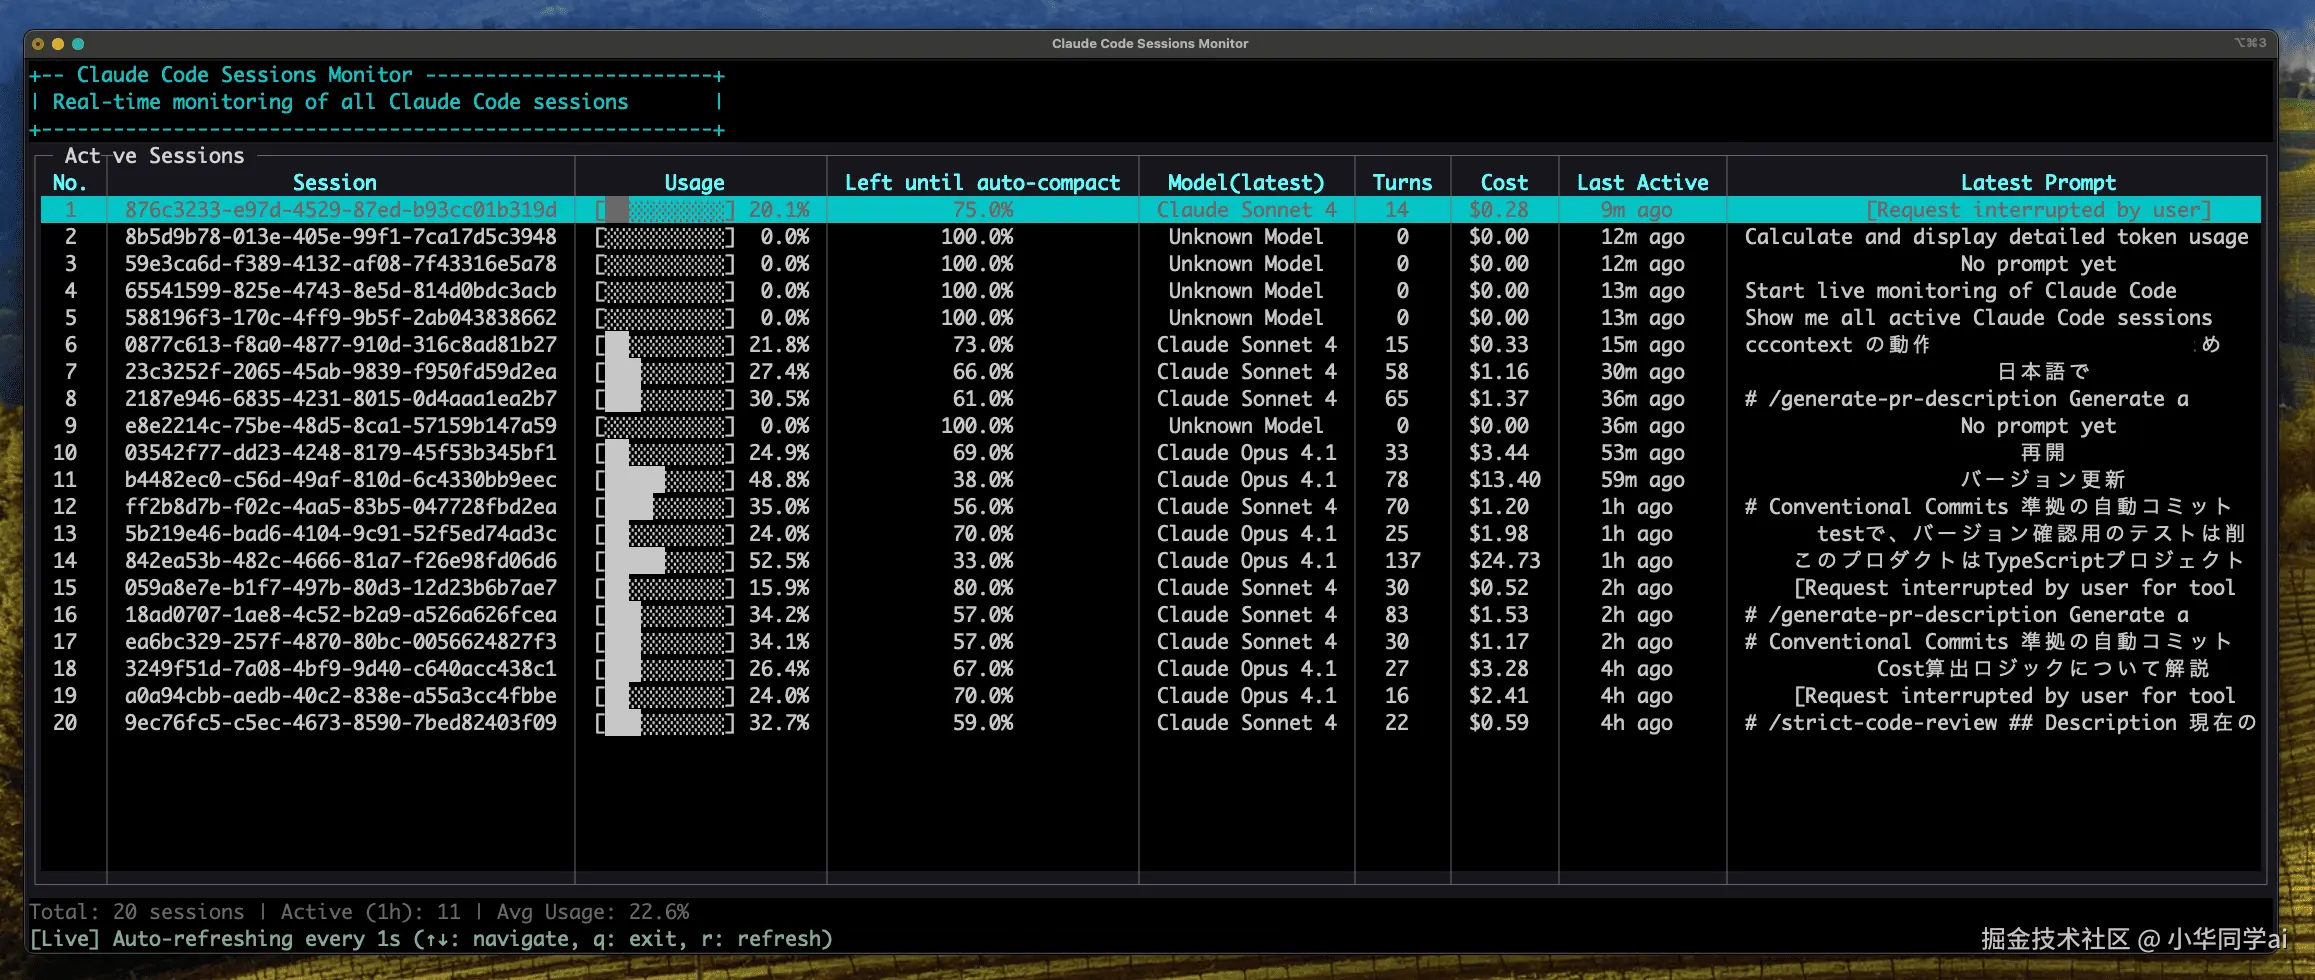
Task: Select session 8b5d9b78-013e-405e-99f1-7ca17d5c3948
Action: pyautogui.click(x=1150, y=237)
